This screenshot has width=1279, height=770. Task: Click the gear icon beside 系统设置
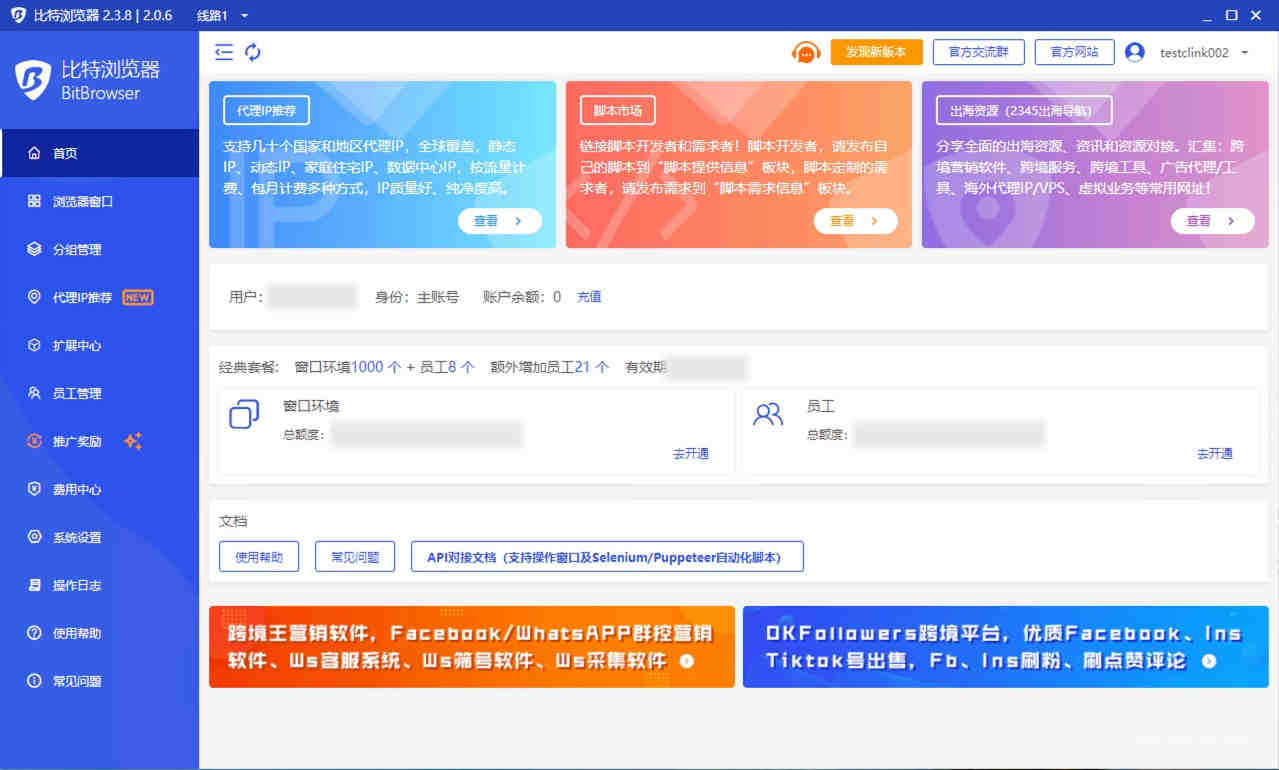click(x=34, y=537)
